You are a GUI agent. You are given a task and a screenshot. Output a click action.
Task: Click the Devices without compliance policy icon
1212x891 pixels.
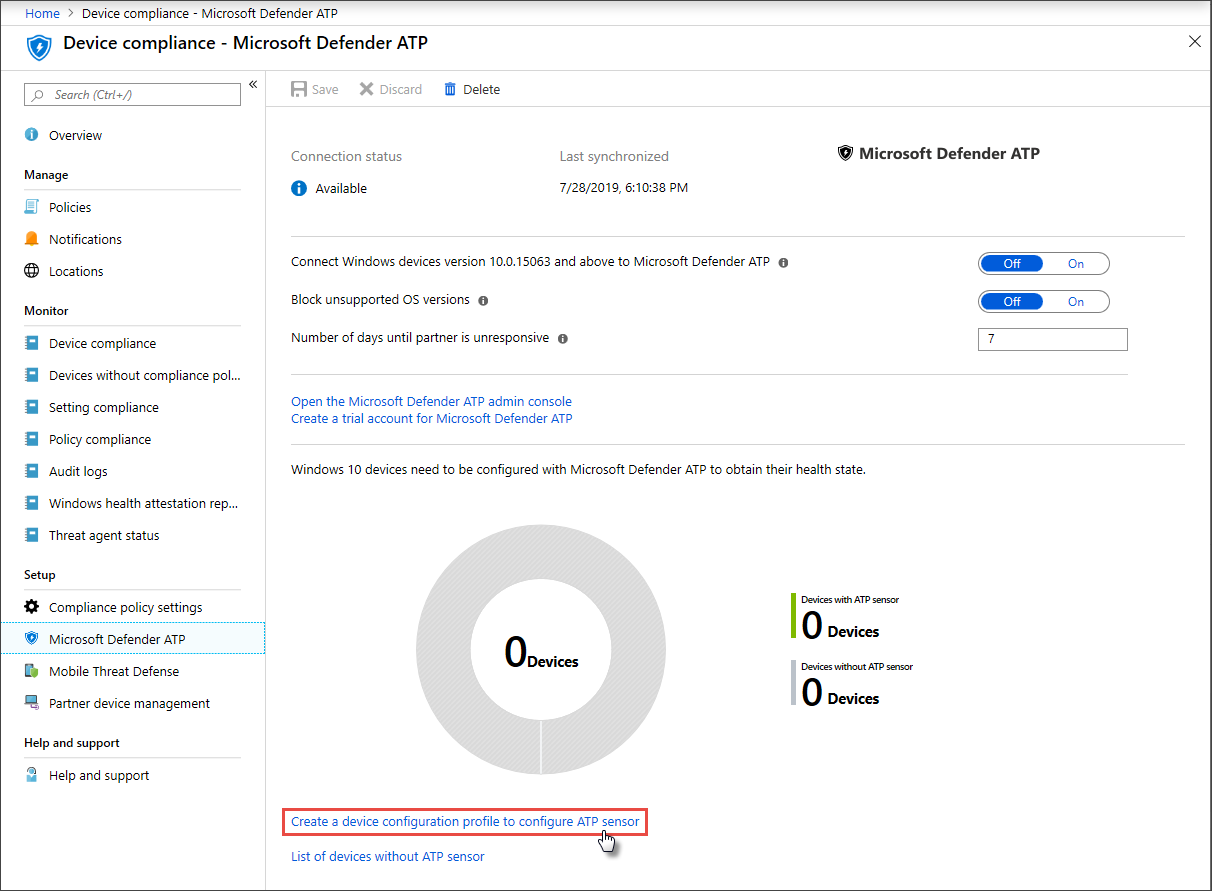coord(32,375)
